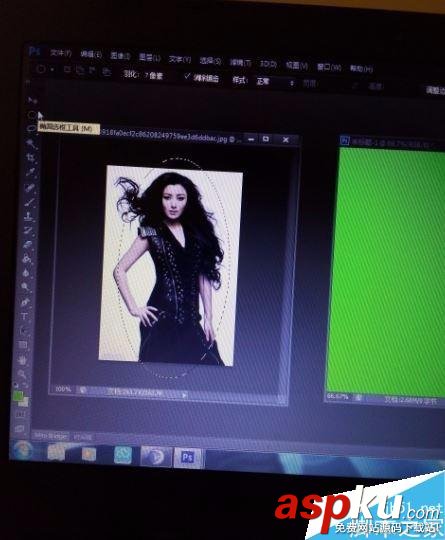The image size is (445, 540).
Task: Click the Photoshop icon in the taskbar
Action: (188, 457)
